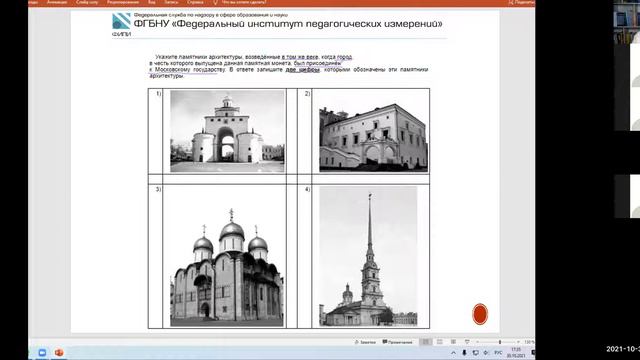Open the Примечания comments pane
Image resolution: width=640 pixels, height=360 pixels.
(x=397, y=342)
